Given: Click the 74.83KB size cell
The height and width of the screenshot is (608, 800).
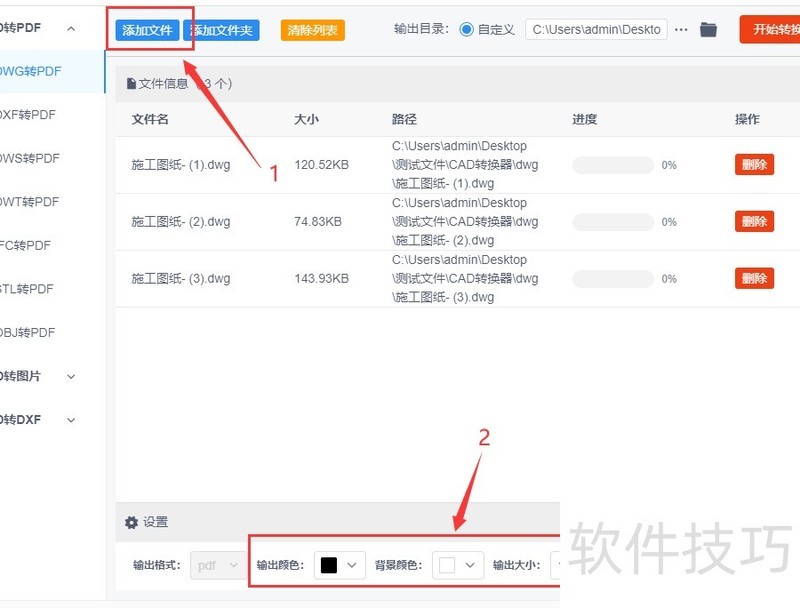Looking at the screenshot, I should pyautogui.click(x=318, y=221).
